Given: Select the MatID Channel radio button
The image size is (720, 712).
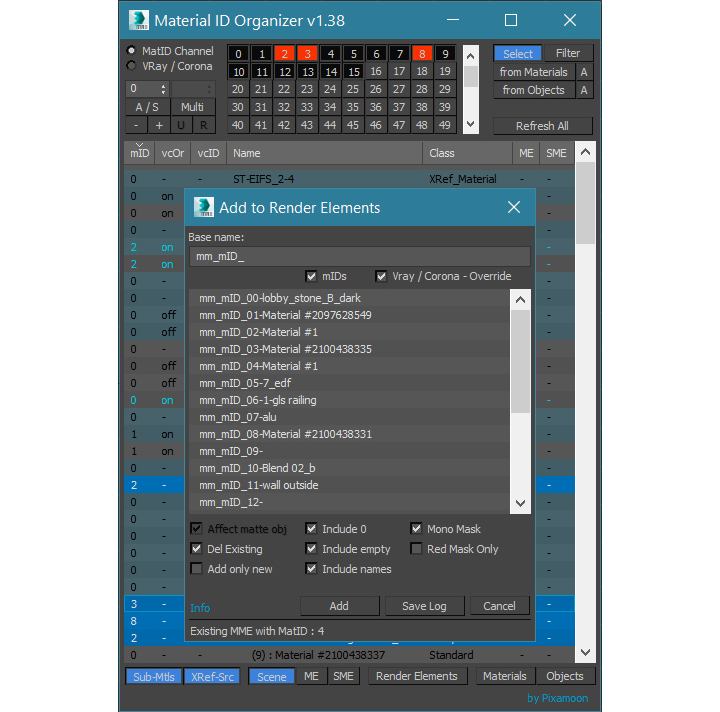Looking at the screenshot, I should (x=131, y=50).
